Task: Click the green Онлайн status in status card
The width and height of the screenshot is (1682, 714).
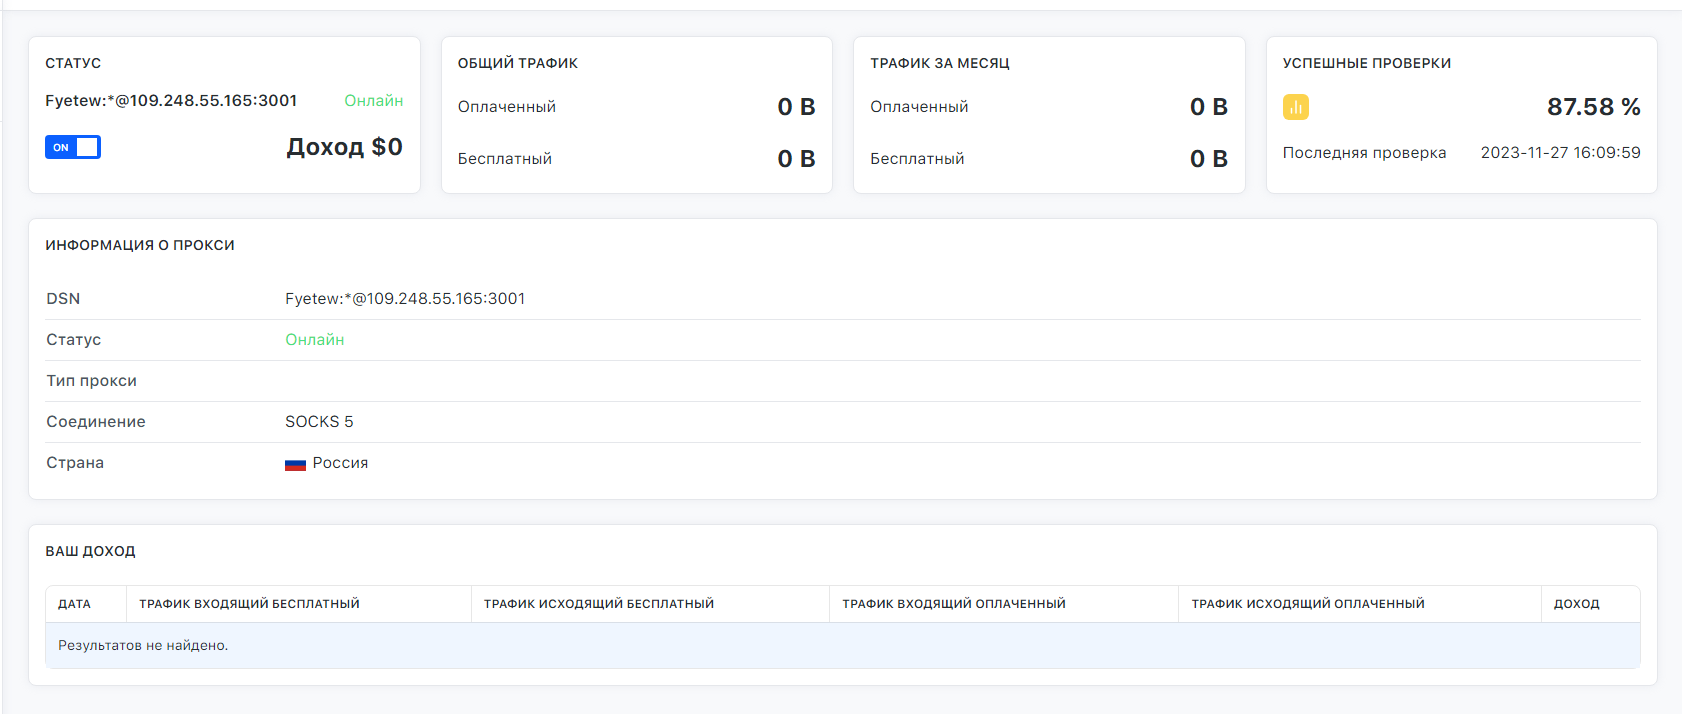Action: tap(373, 101)
